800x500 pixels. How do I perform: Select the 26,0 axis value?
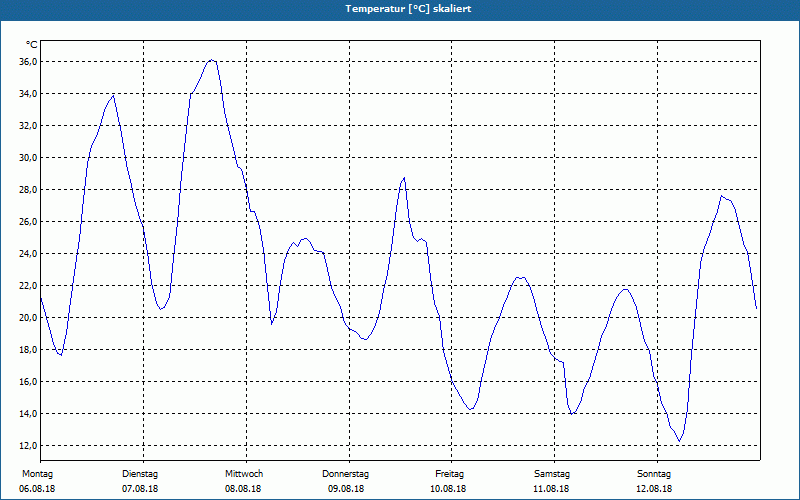pyautogui.click(x=28, y=221)
